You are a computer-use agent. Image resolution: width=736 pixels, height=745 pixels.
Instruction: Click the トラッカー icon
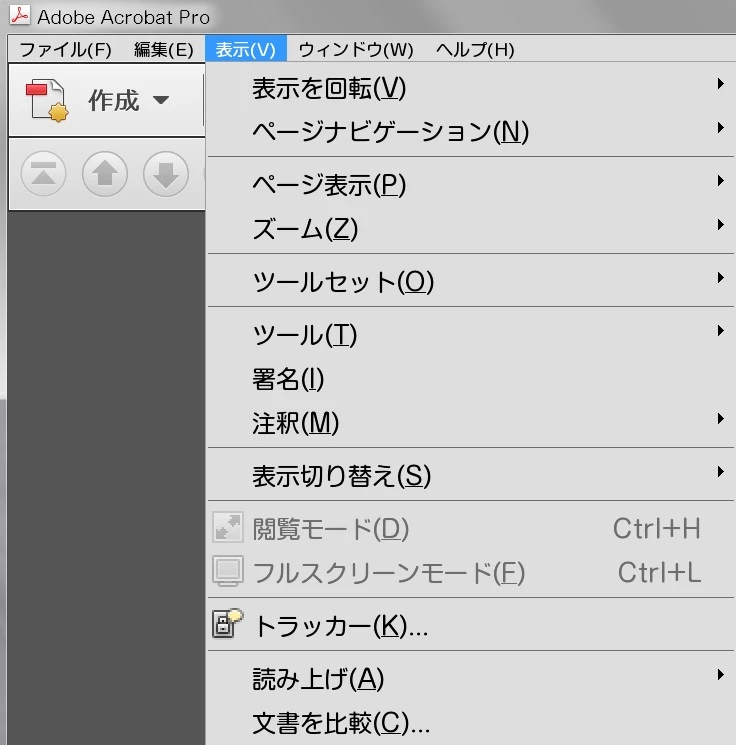[x=227, y=623]
